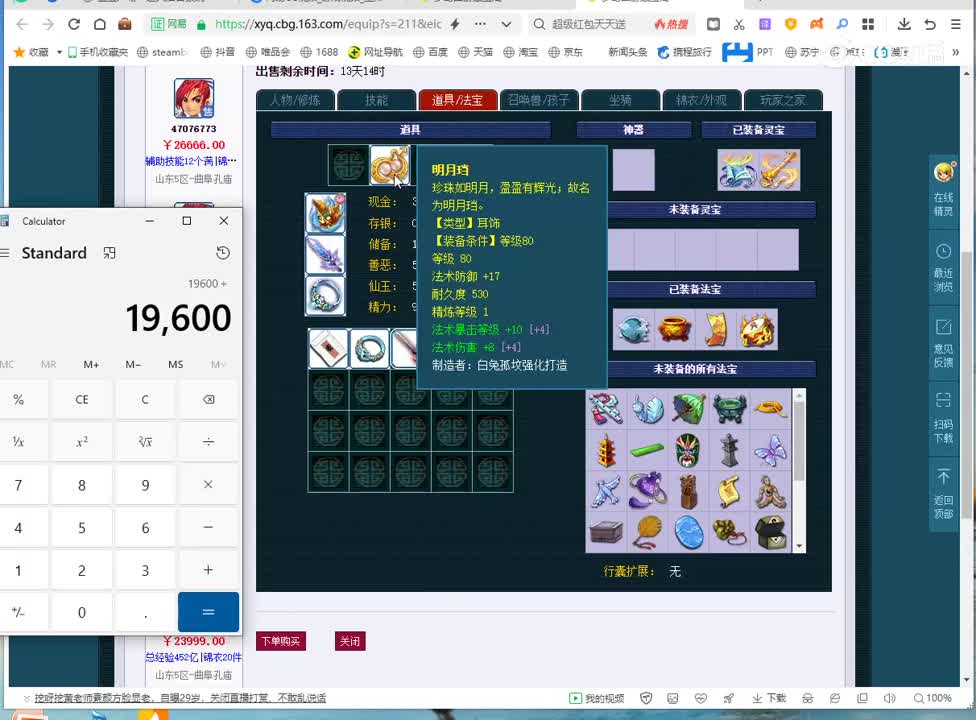Image resolution: width=976 pixels, height=720 pixels.
Task: Open 1688 bookmark link
Action: pos(319,52)
